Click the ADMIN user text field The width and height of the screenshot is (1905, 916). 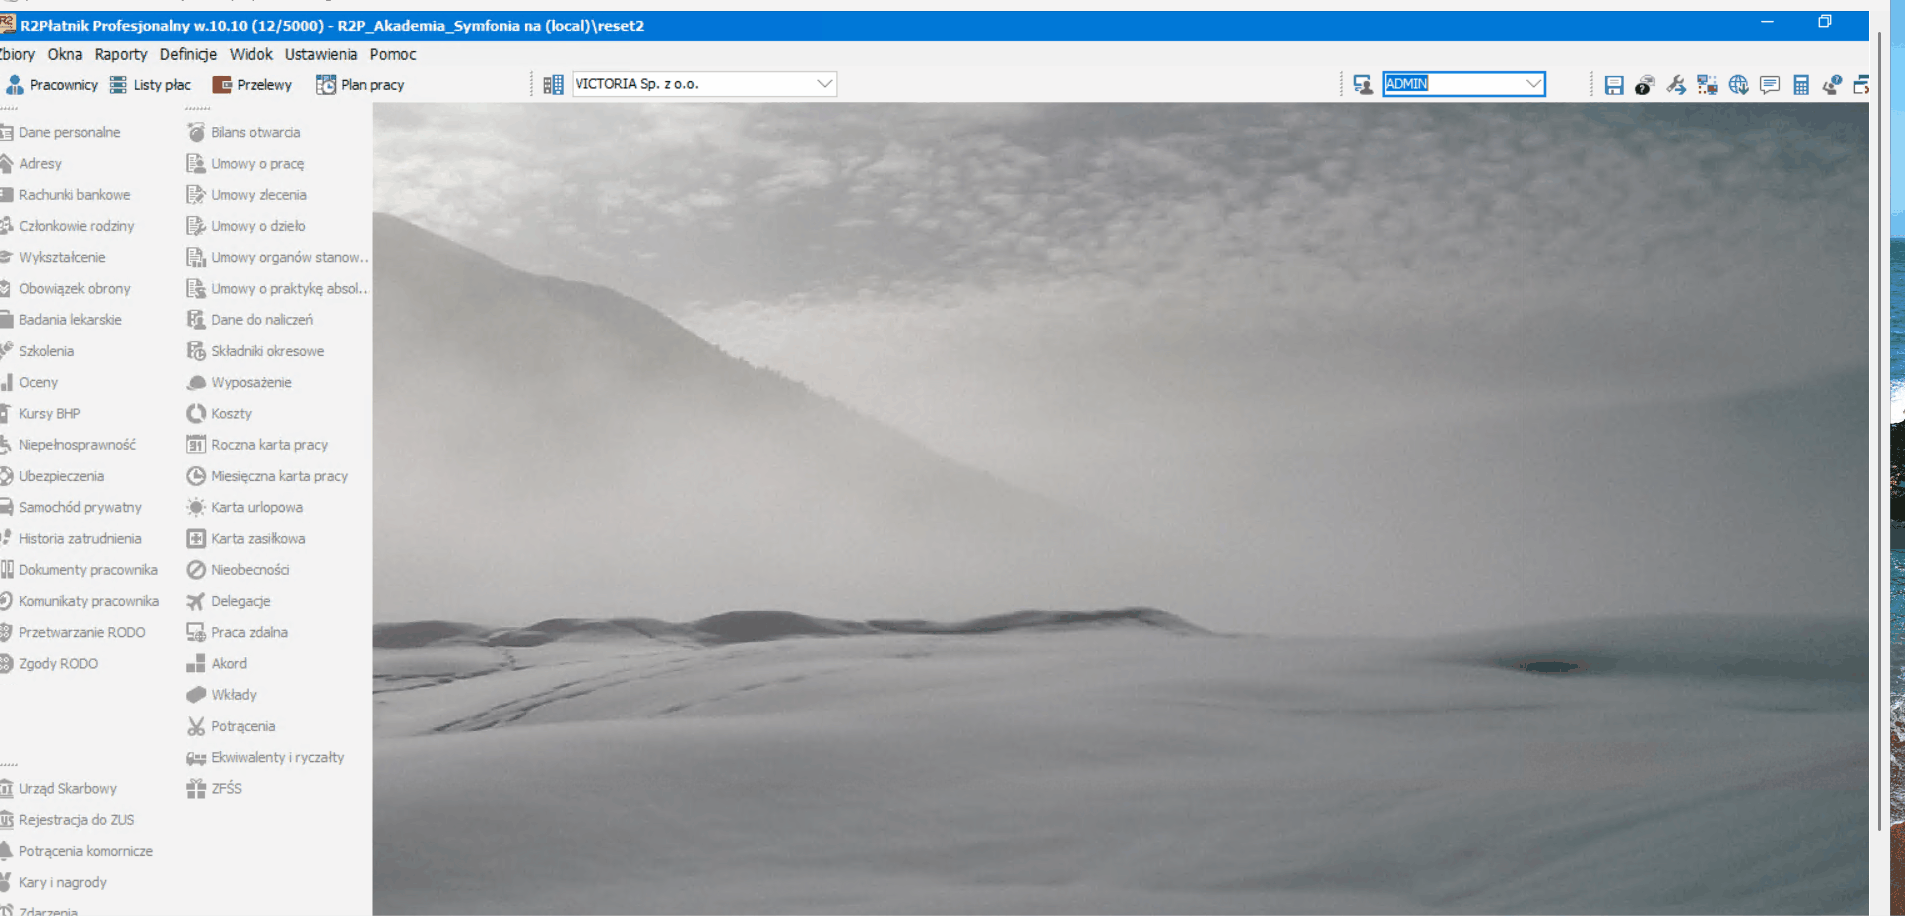[x=1453, y=84]
